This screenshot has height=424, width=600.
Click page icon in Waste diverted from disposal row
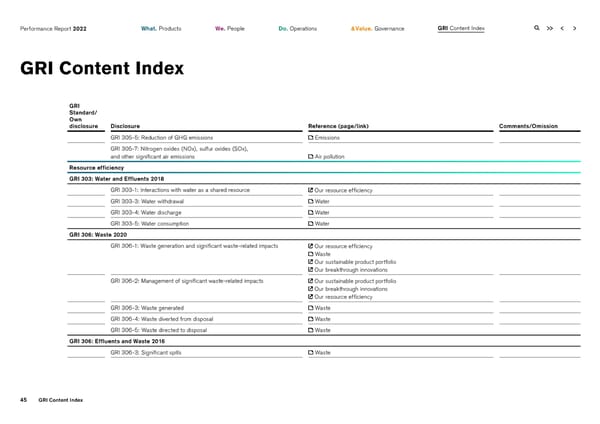click(x=311, y=319)
